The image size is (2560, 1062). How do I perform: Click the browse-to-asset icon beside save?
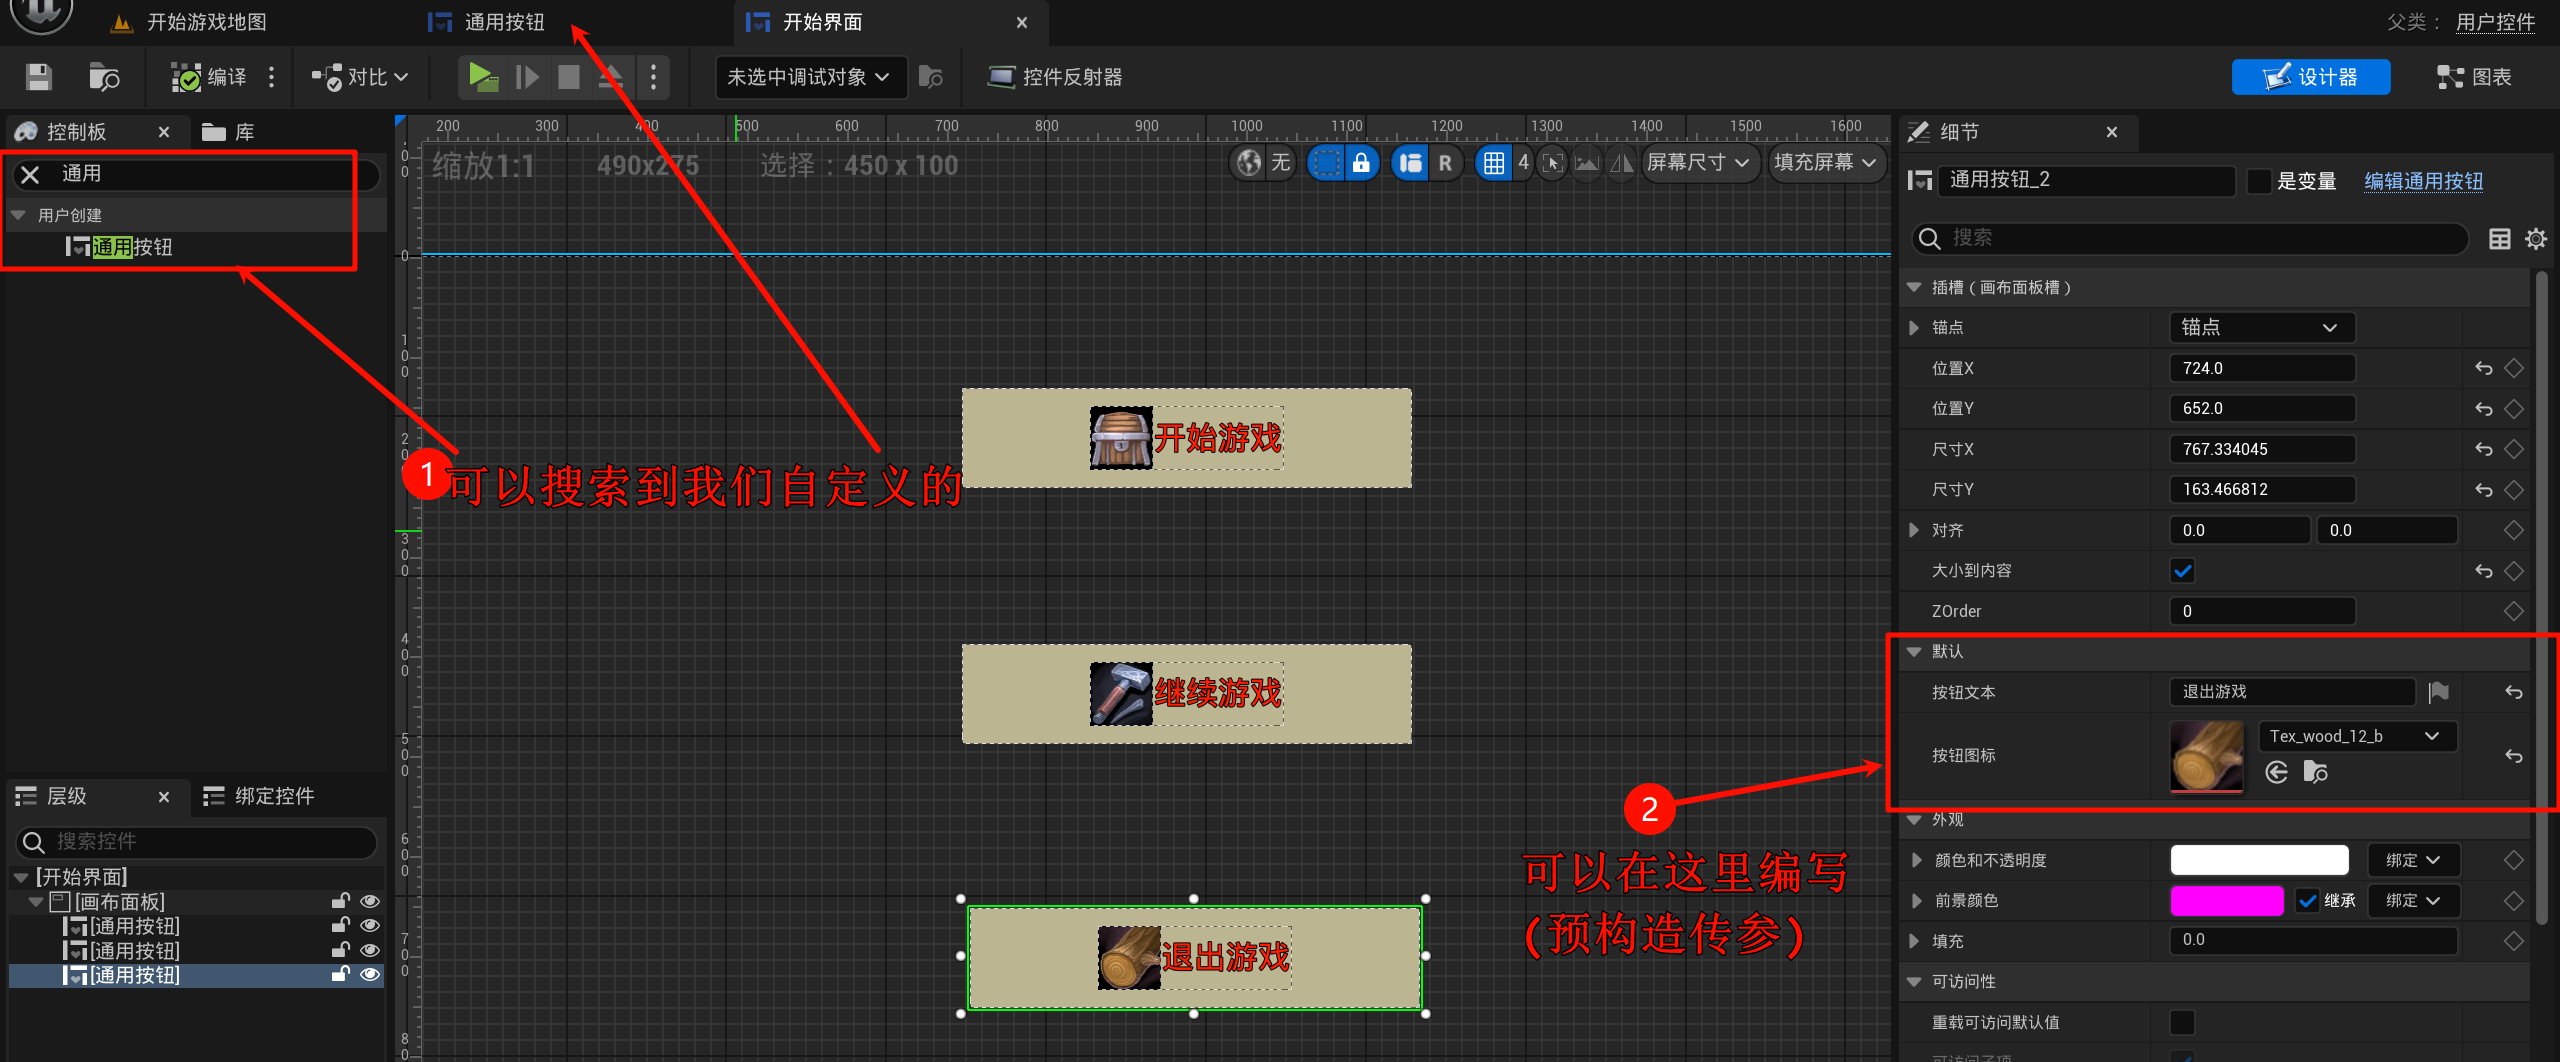click(x=104, y=77)
